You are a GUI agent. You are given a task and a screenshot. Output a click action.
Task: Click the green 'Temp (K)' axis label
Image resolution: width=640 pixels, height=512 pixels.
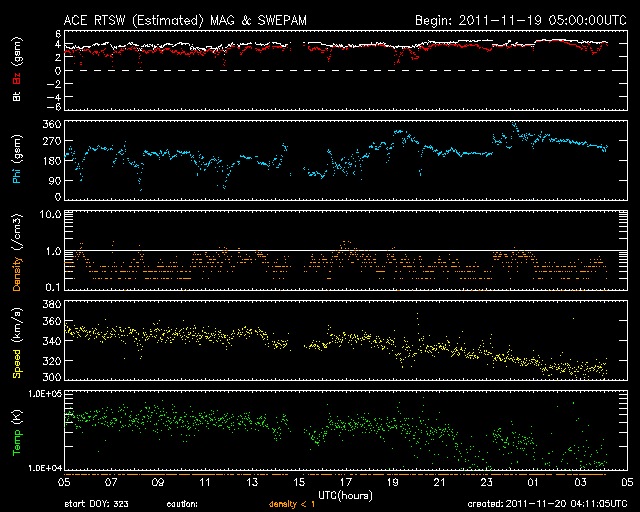(17, 432)
